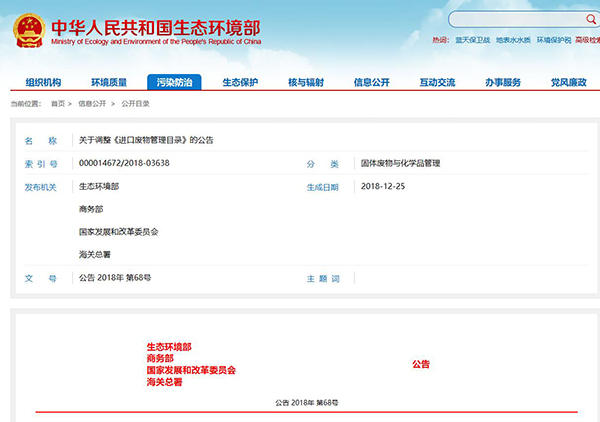Click centered 公告 2018年 第68号 line
This screenshot has width=600, height=422.
(307, 403)
